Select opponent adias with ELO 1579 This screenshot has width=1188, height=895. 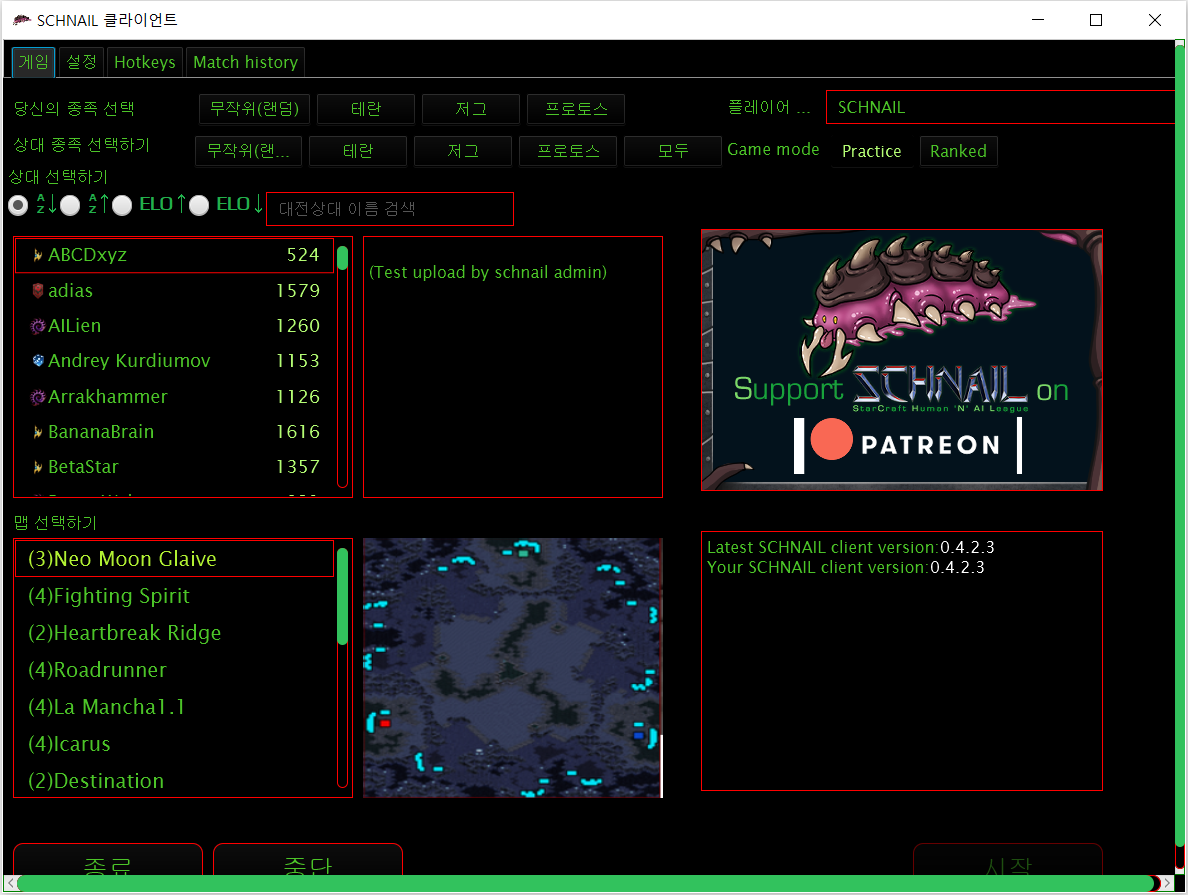point(174,290)
